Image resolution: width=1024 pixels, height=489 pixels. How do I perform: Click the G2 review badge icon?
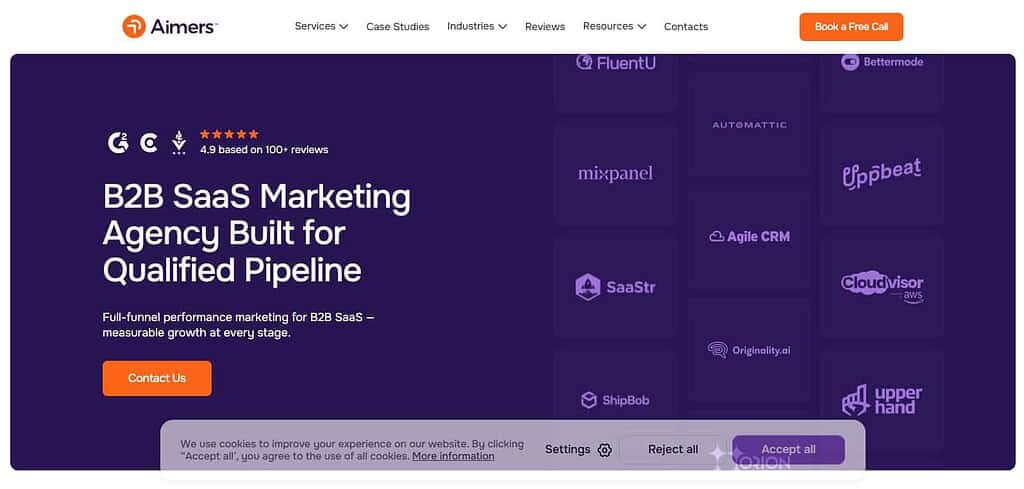click(118, 142)
